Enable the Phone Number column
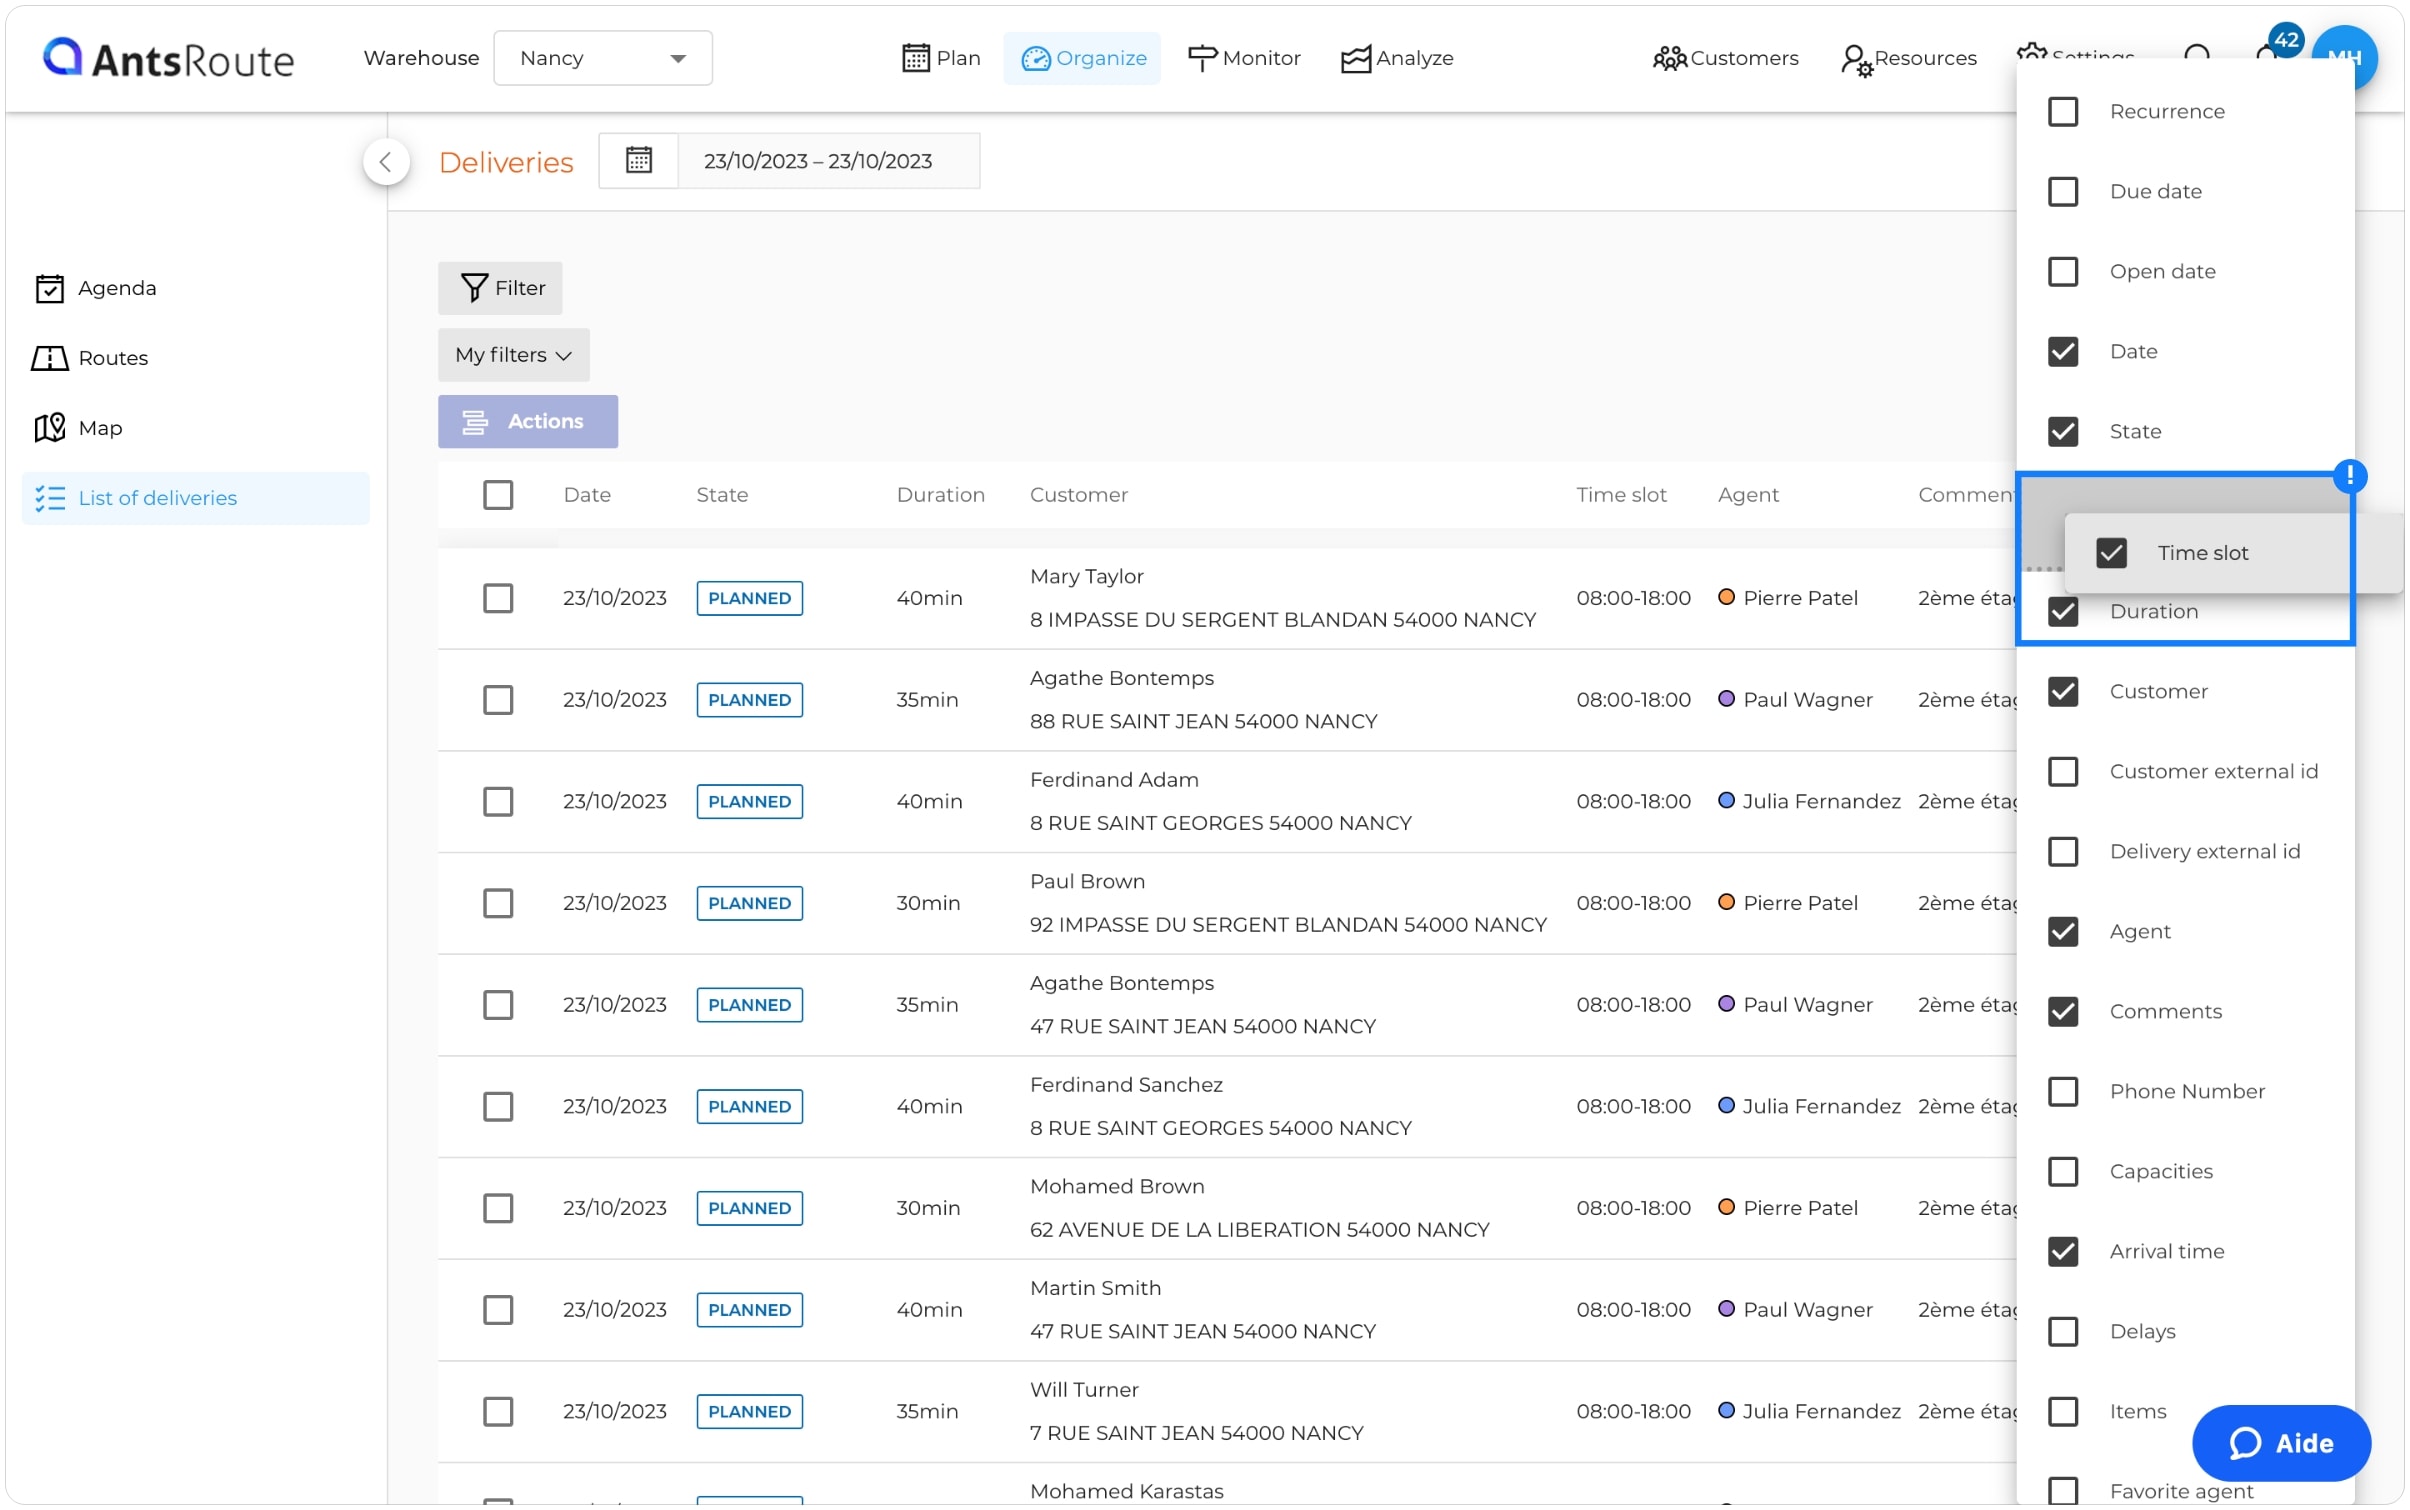 point(2062,1091)
